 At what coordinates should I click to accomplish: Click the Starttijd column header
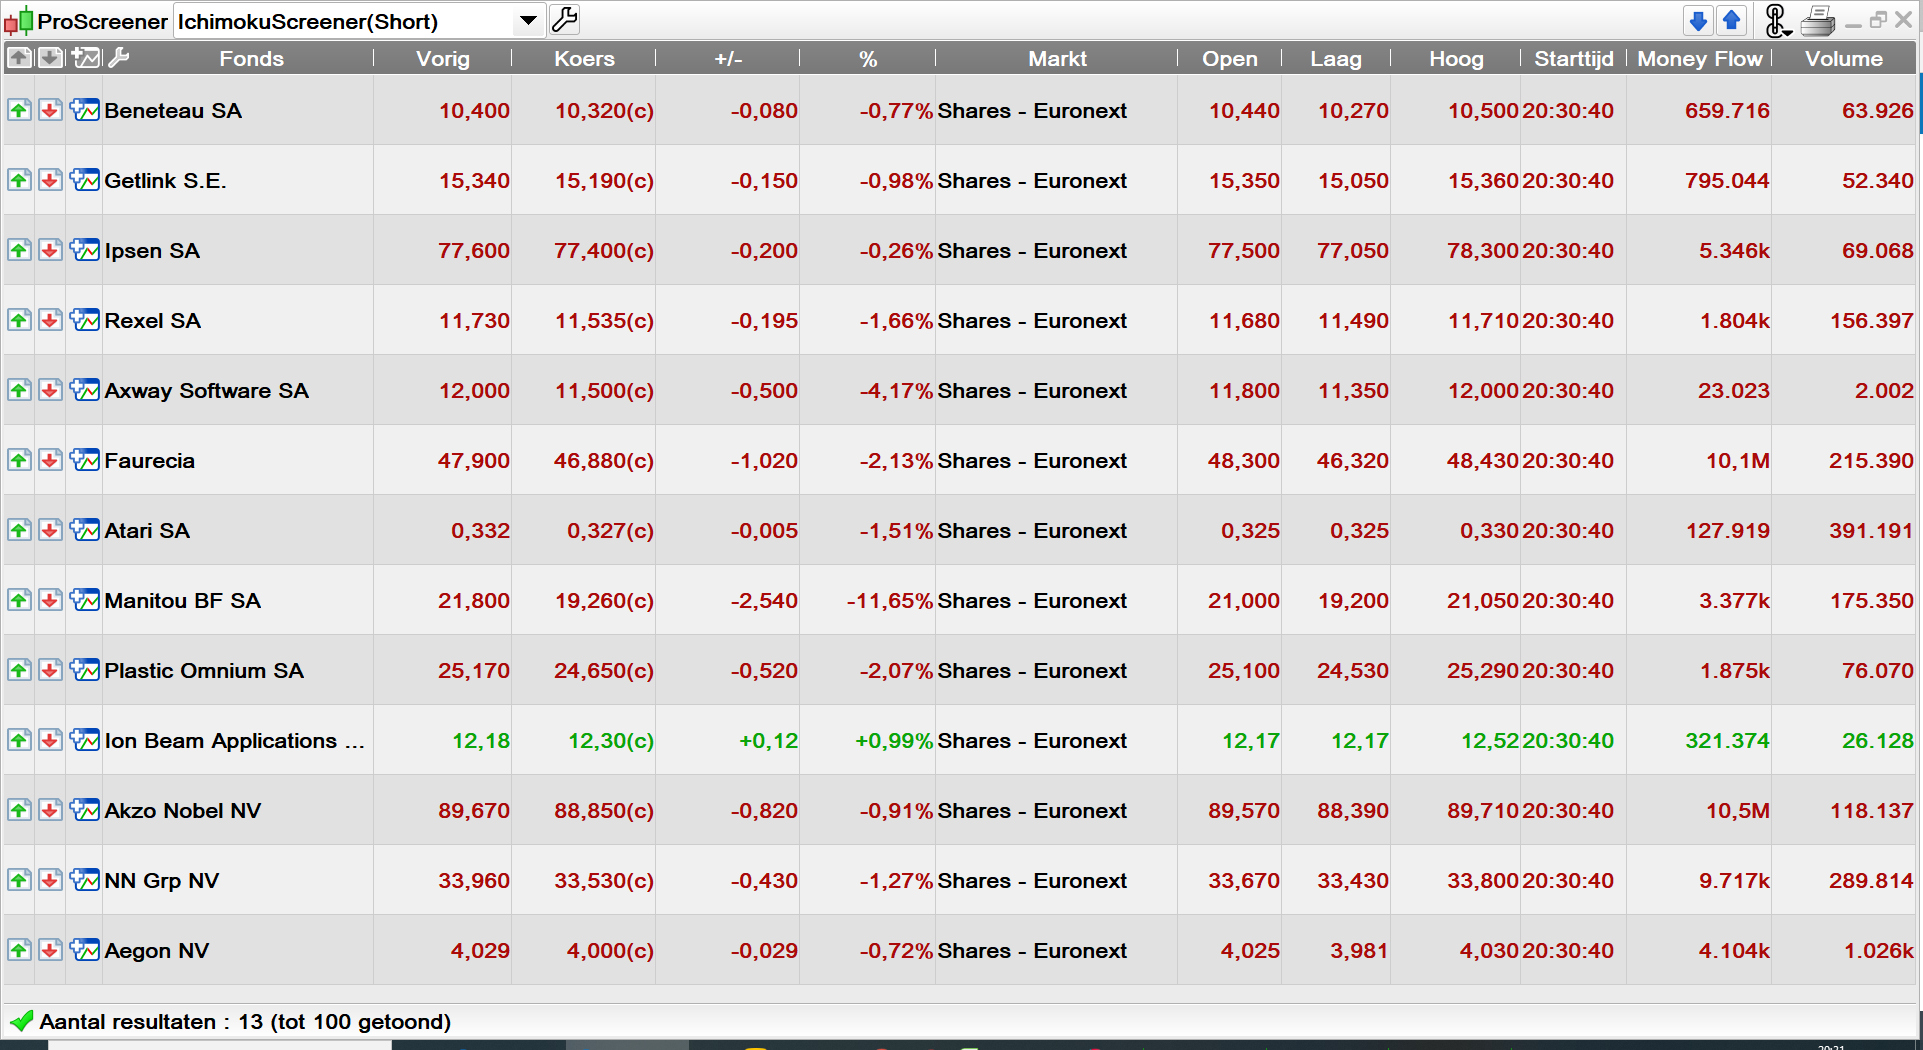coord(1574,59)
